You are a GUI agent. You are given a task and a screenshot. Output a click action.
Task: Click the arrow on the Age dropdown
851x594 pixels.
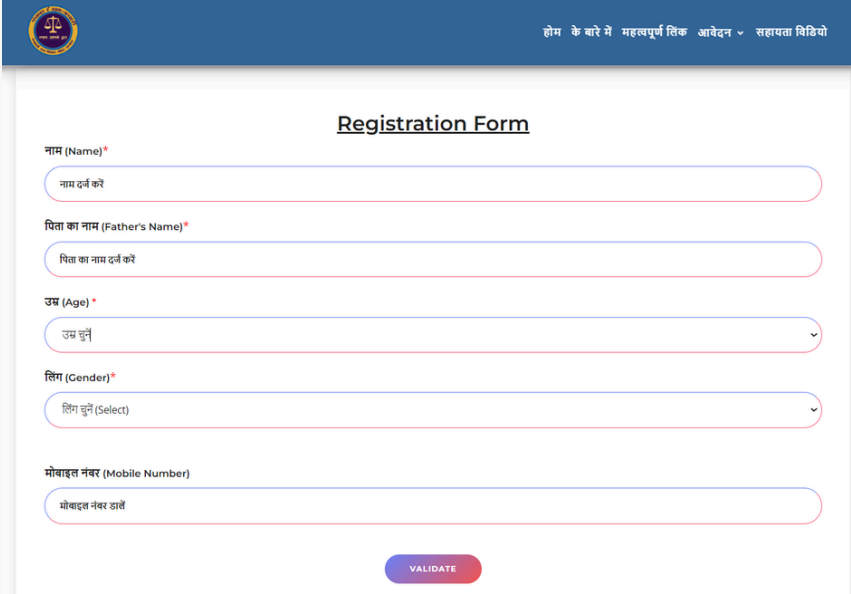pyautogui.click(x=813, y=335)
